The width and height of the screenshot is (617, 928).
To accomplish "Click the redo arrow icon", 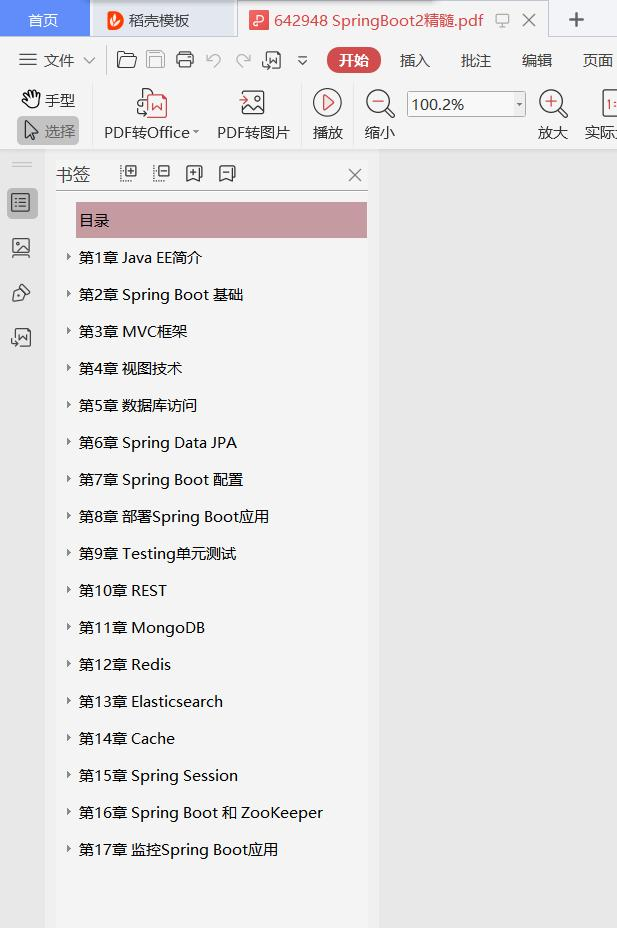I will click(x=243, y=60).
